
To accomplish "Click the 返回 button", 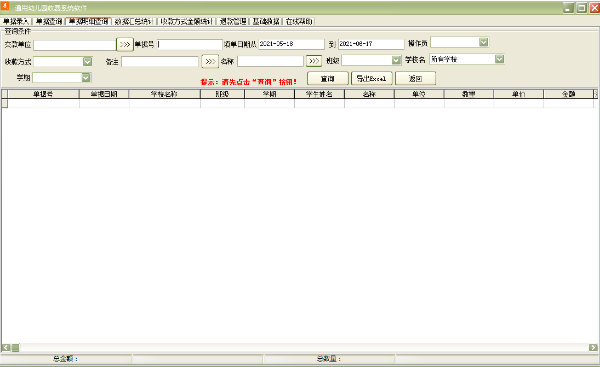I will tap(415, 78).
